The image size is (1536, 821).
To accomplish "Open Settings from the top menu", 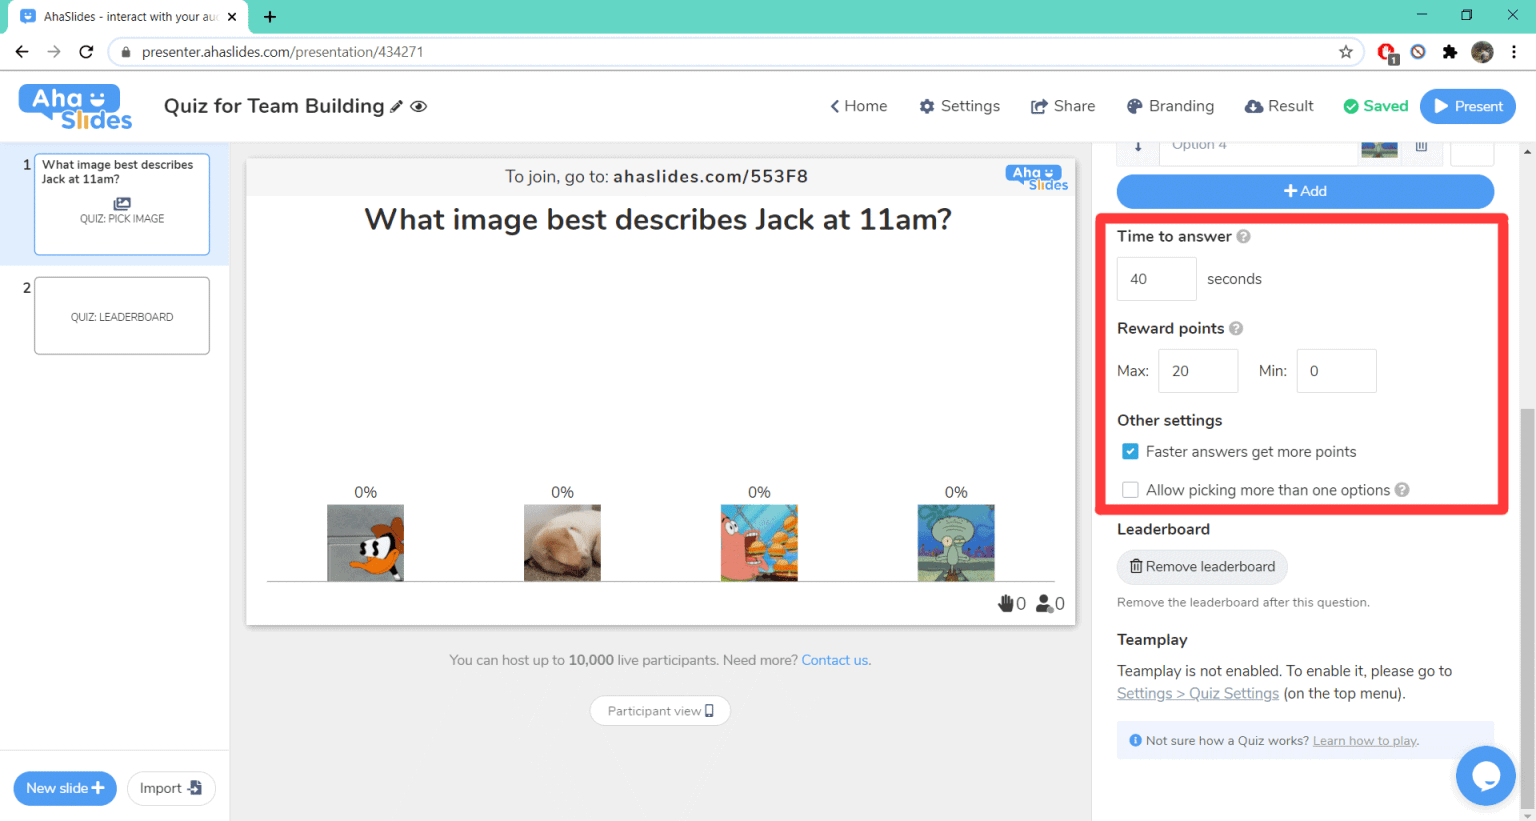I will click(x=959, y=106).
